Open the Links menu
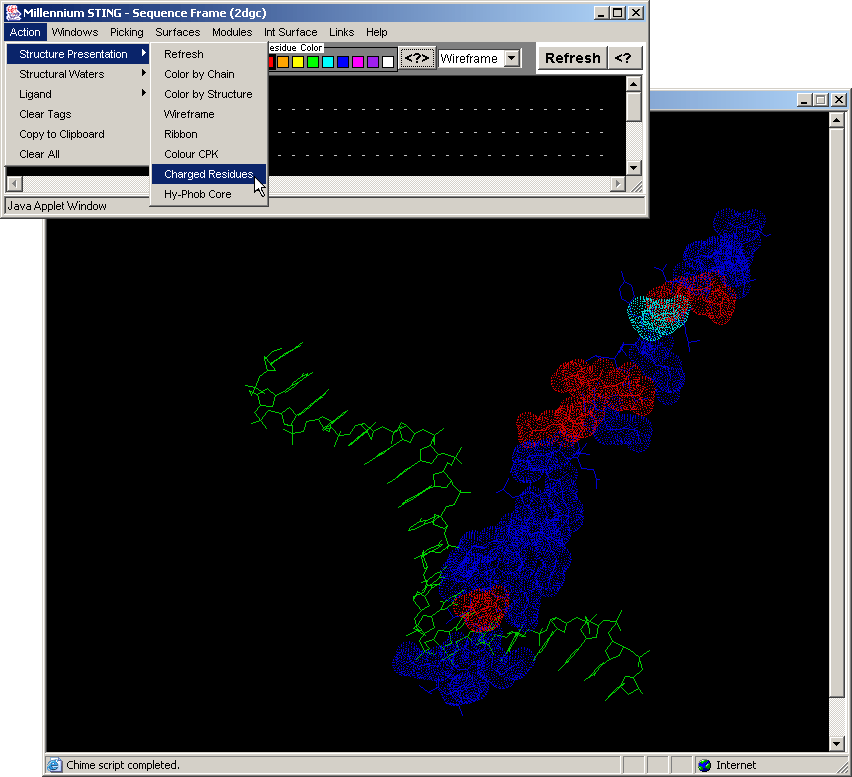The image size is (852, 777). pos(341,32)
